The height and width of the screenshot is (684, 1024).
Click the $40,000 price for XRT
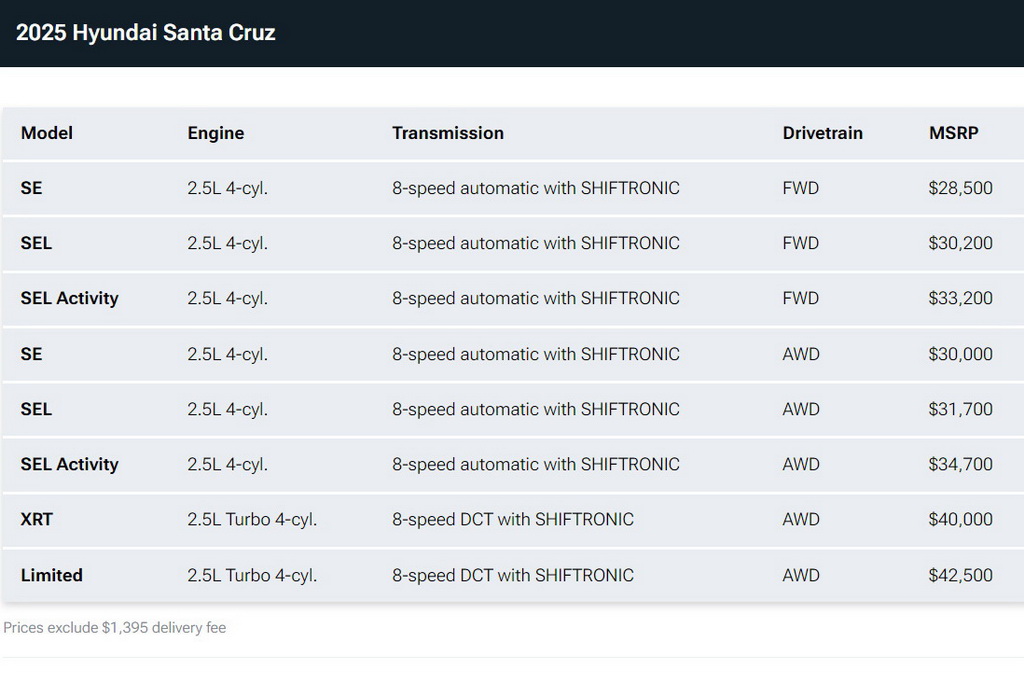pos(960,519)
